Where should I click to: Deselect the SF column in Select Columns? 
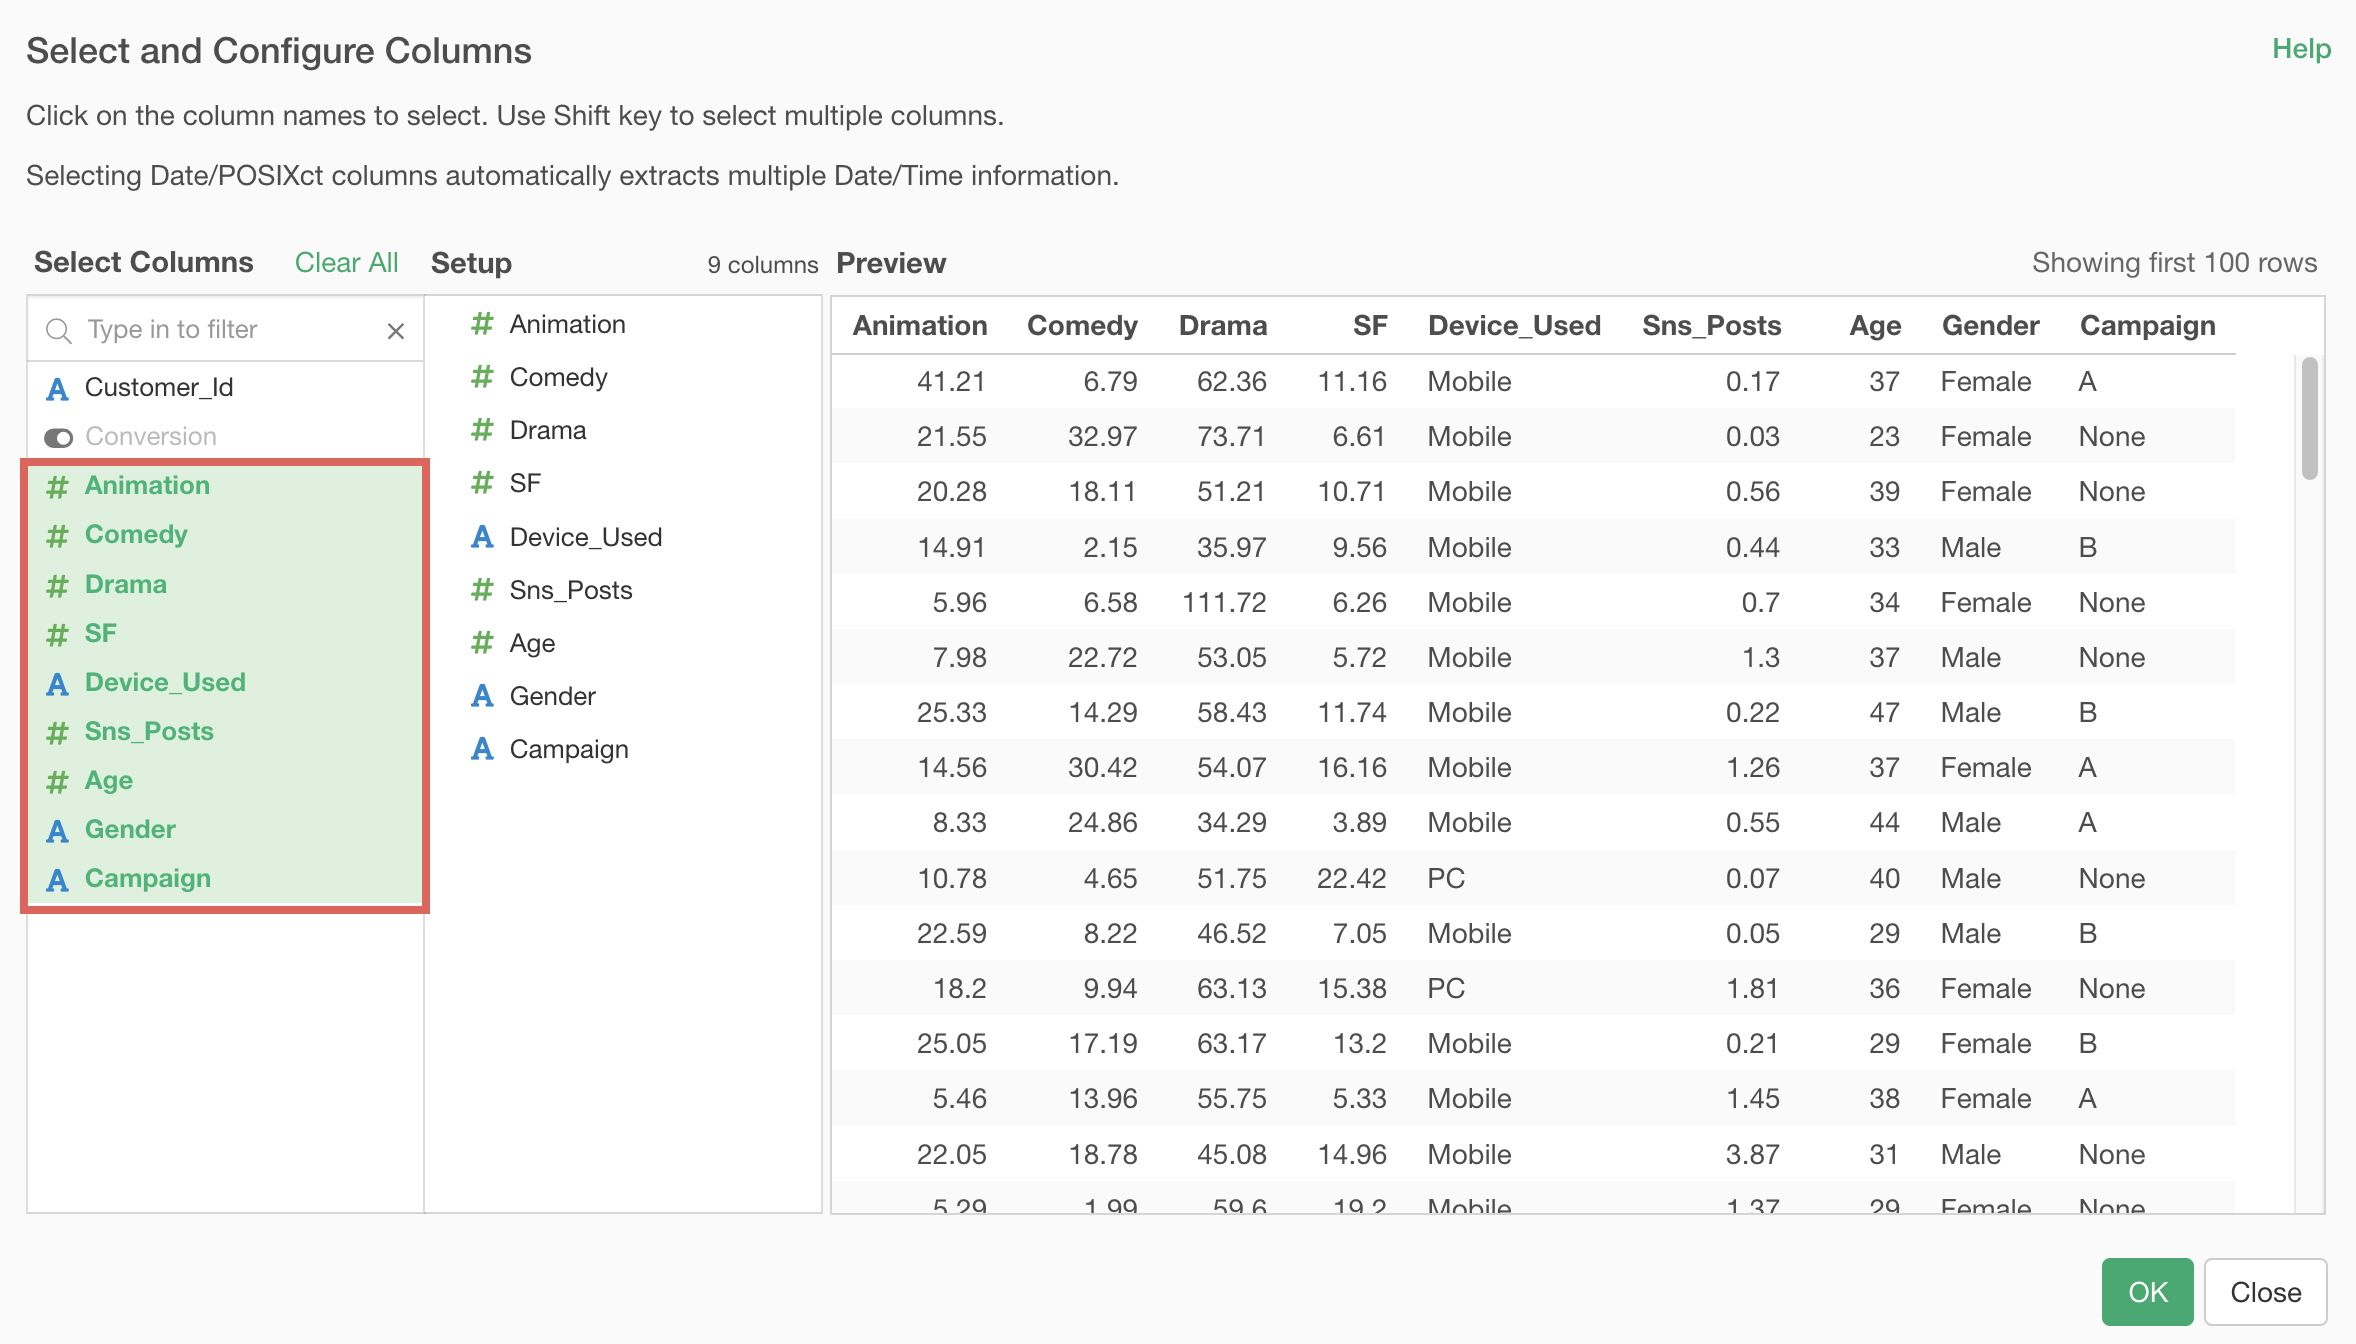(101, 633)
